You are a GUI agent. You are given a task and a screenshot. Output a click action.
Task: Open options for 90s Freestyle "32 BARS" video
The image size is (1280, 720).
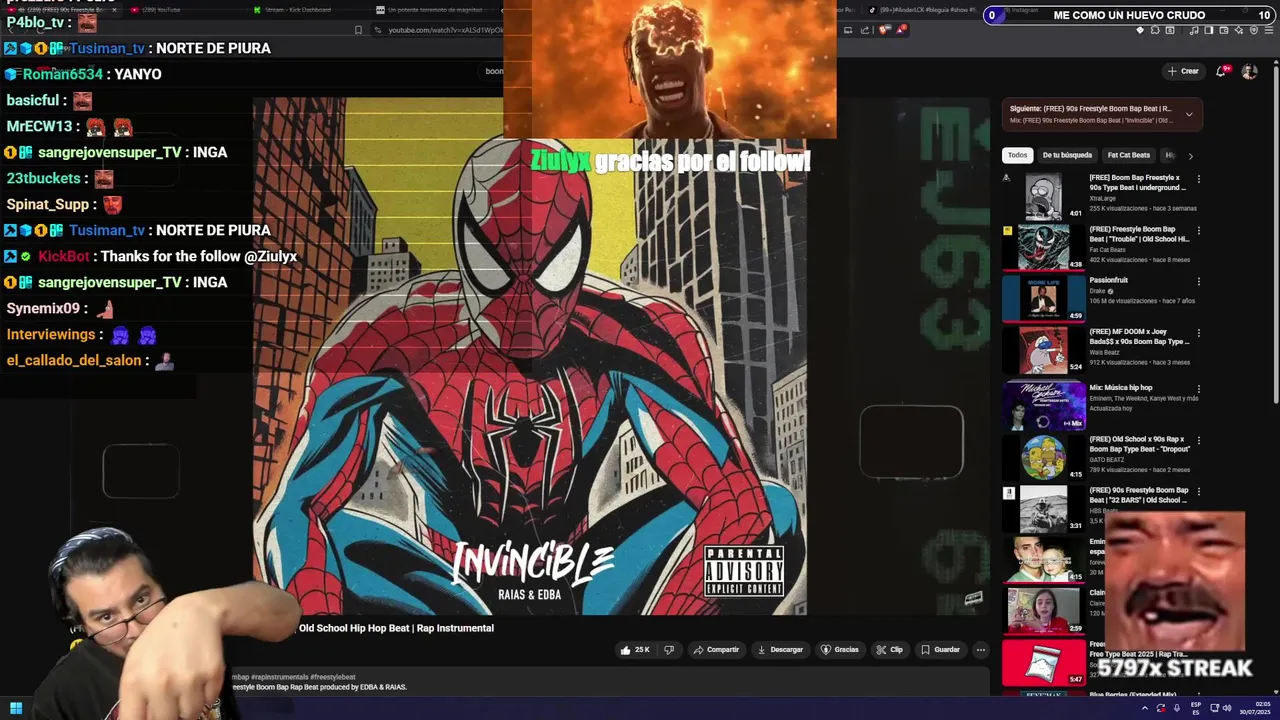tap(1198, 491)
